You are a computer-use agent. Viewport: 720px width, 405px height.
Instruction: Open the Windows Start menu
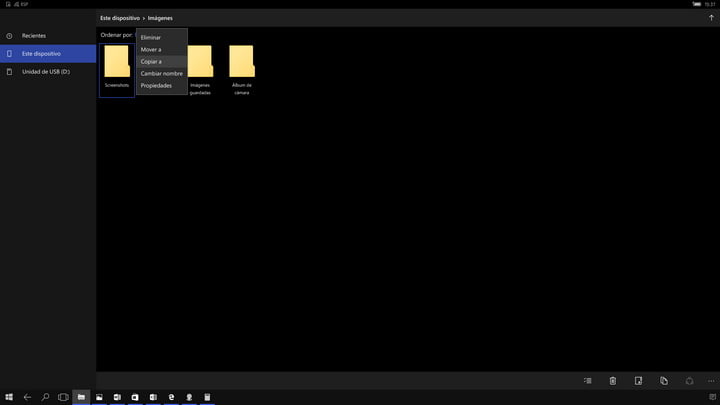[x=9, y=397]
